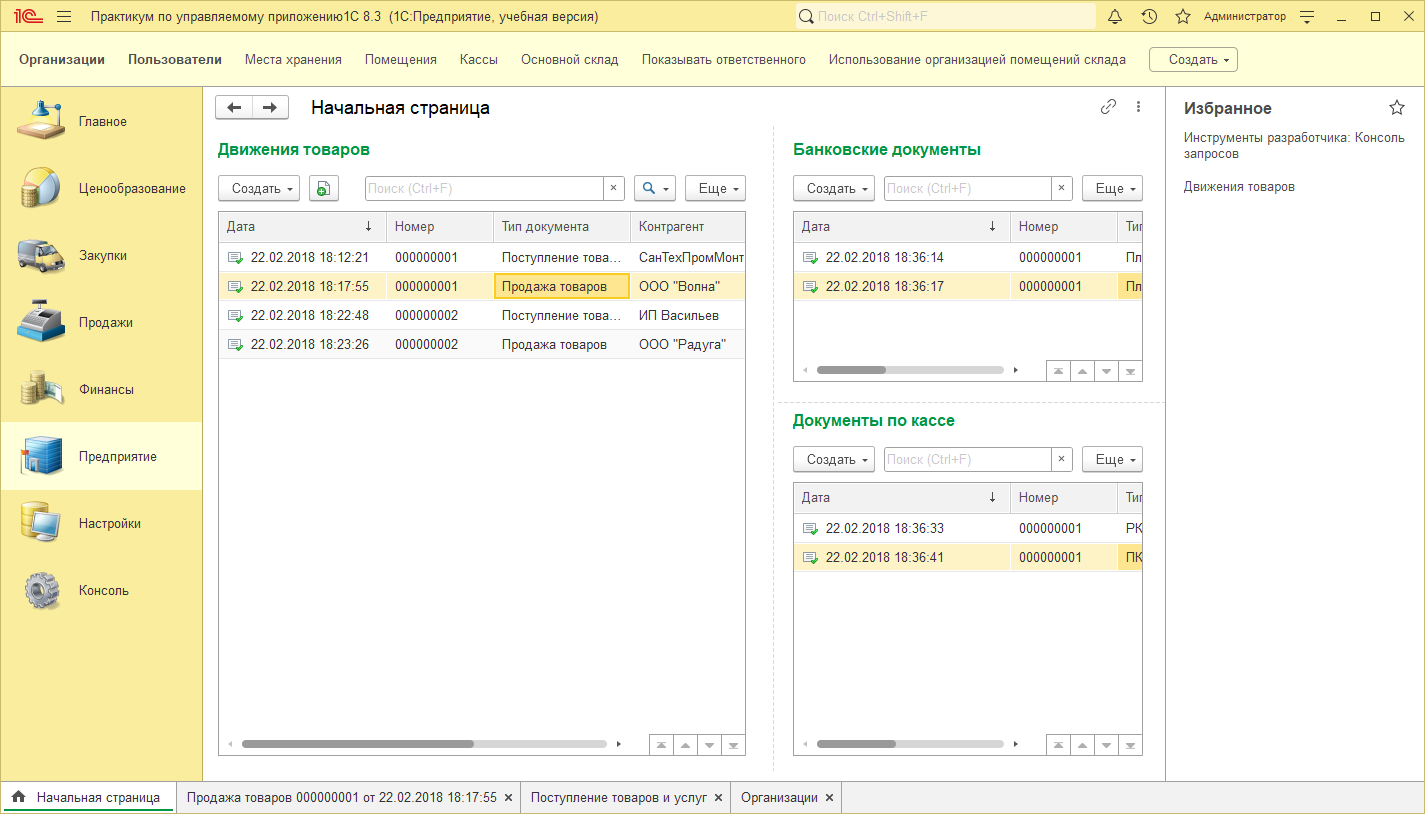Open Создать dropdown in Документы по кассе
Viewport: 1425px width, 814px height.
coord(834,459)
